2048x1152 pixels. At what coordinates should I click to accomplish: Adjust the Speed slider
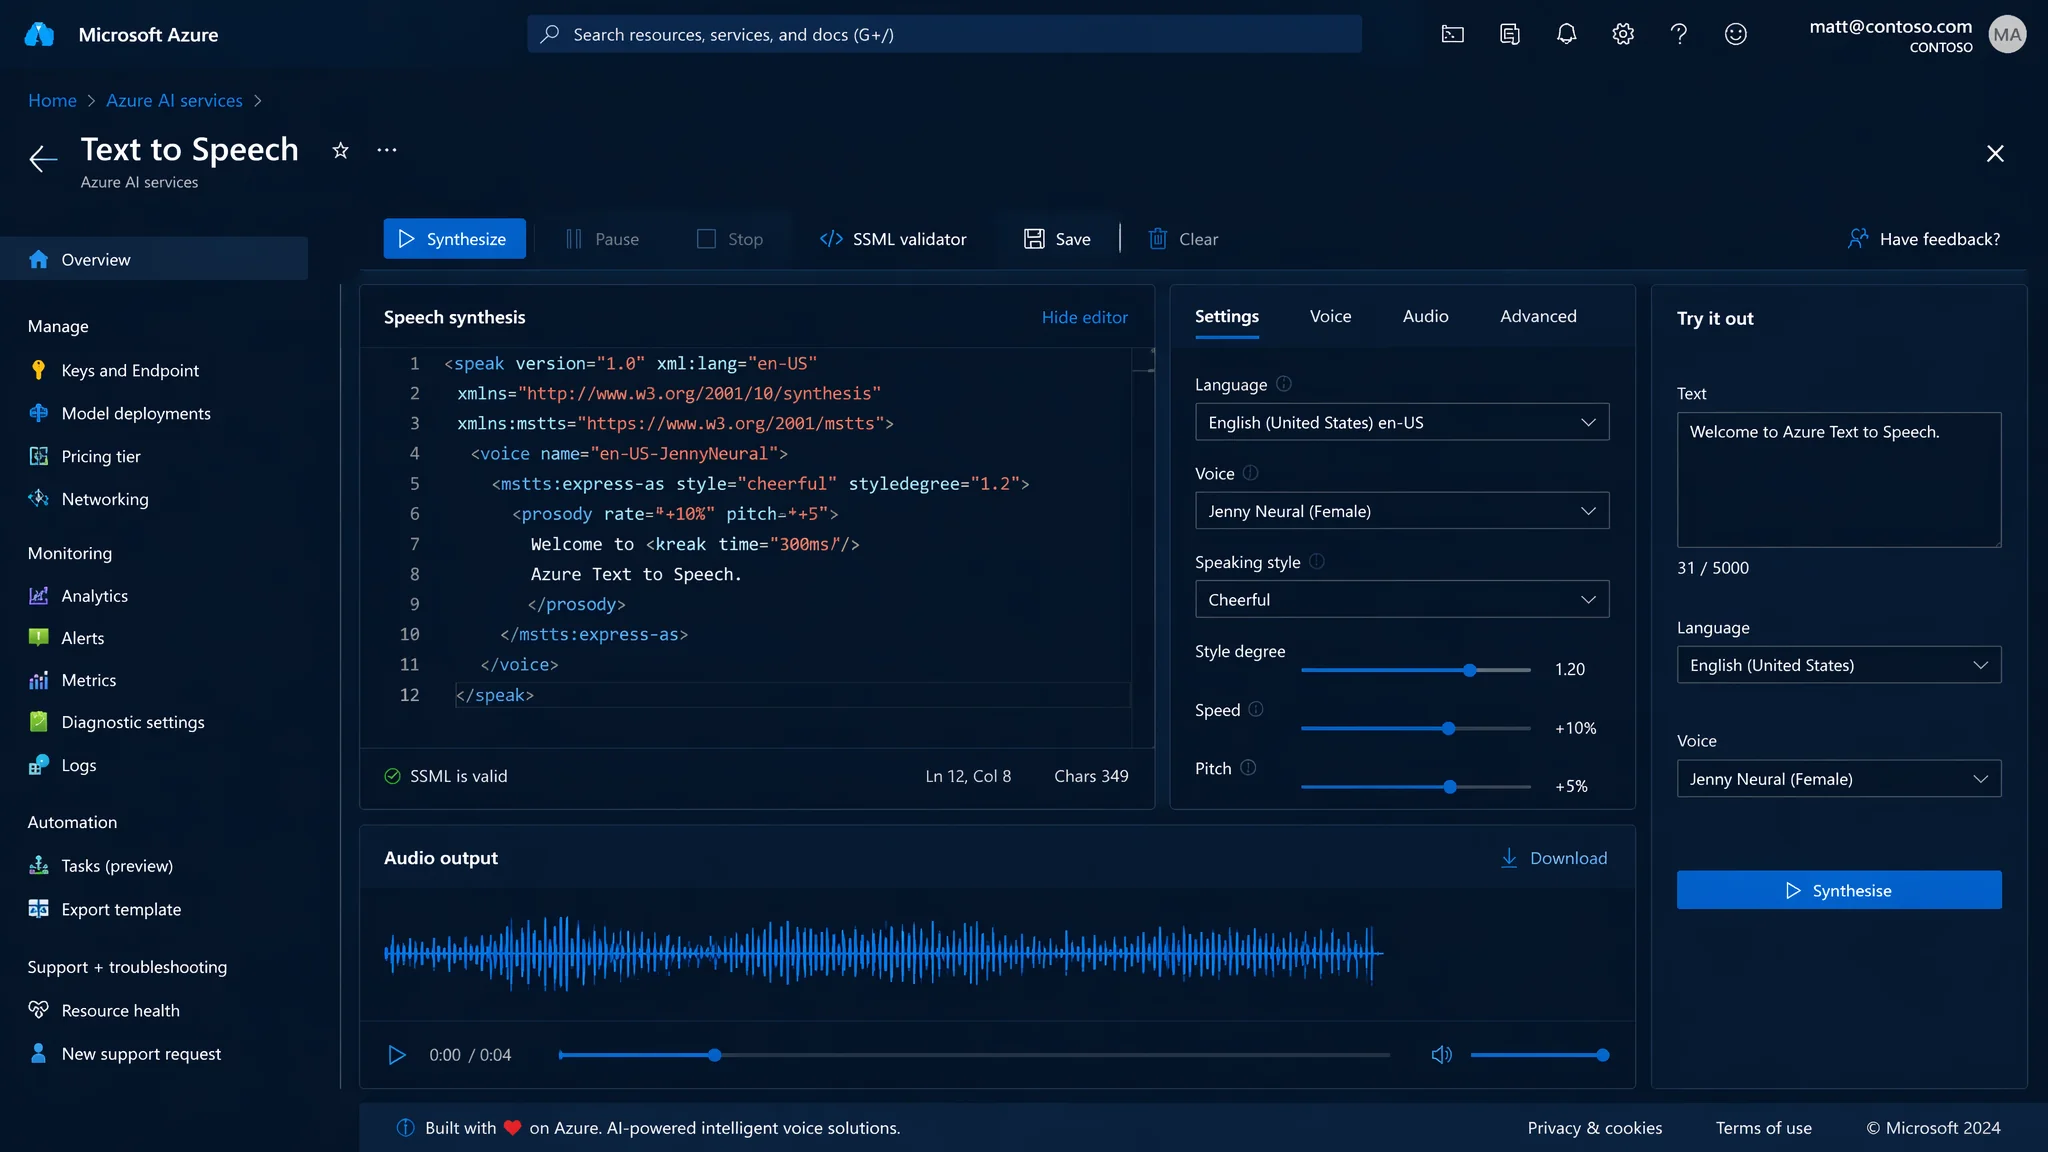[1415, 728]
